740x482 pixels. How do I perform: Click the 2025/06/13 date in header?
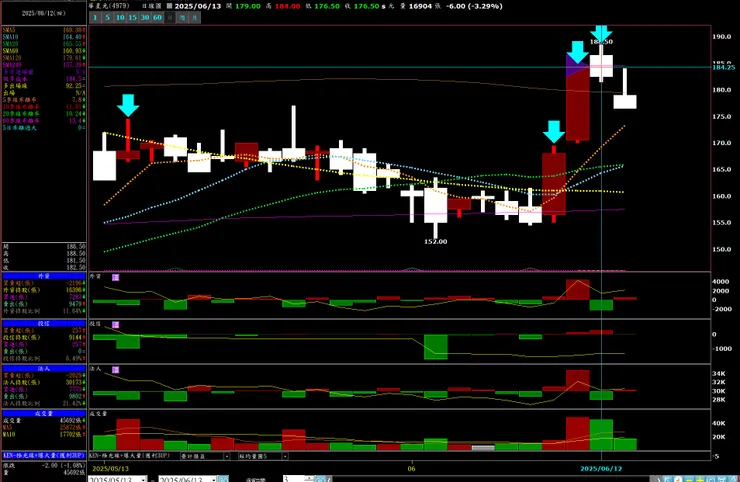pyautogui.click(x=198, y=6)
